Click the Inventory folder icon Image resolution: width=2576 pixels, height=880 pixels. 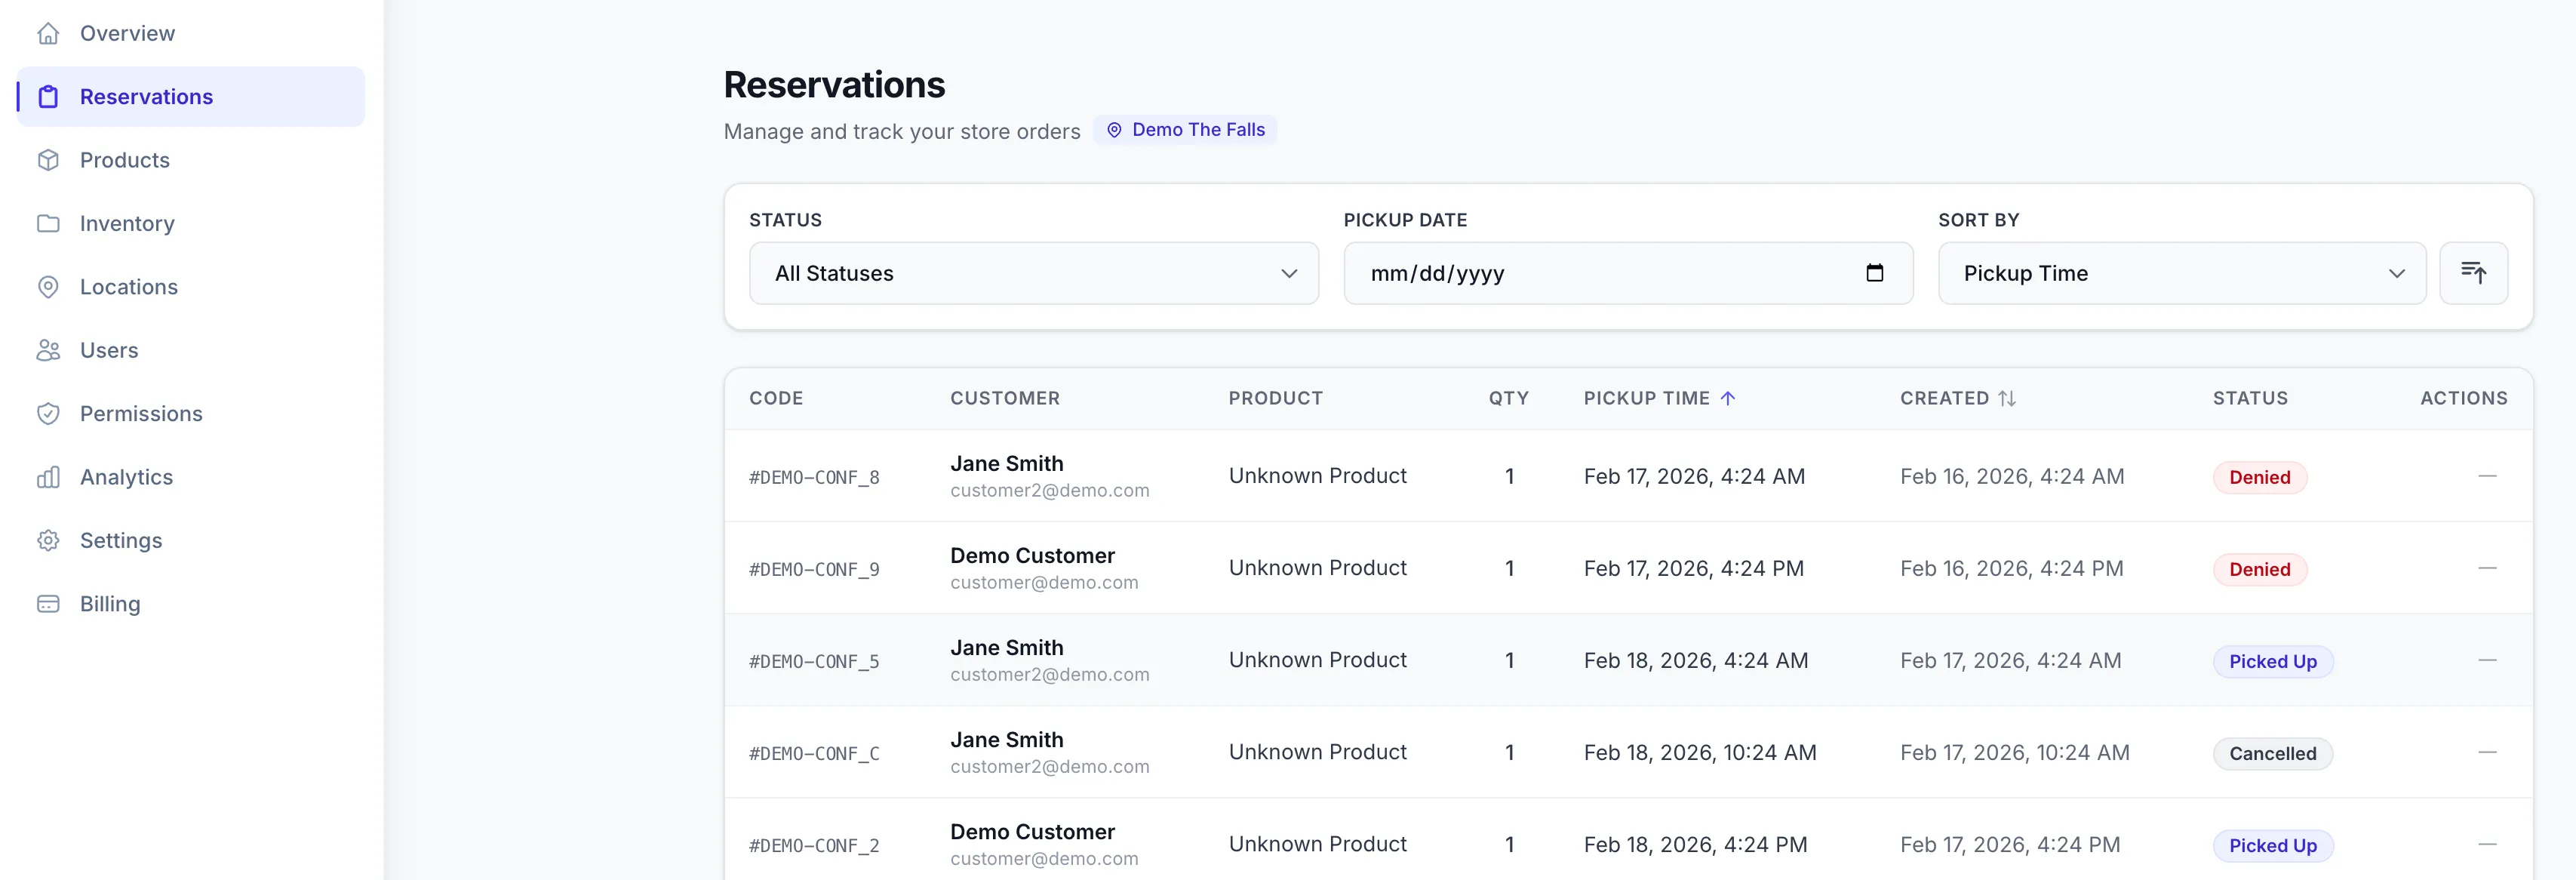[x=48, y=224]
